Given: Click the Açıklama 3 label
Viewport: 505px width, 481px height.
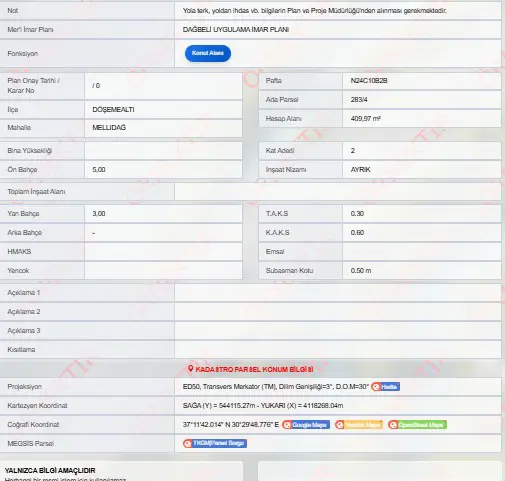Looking at the screenshot, I should (24, 331).
